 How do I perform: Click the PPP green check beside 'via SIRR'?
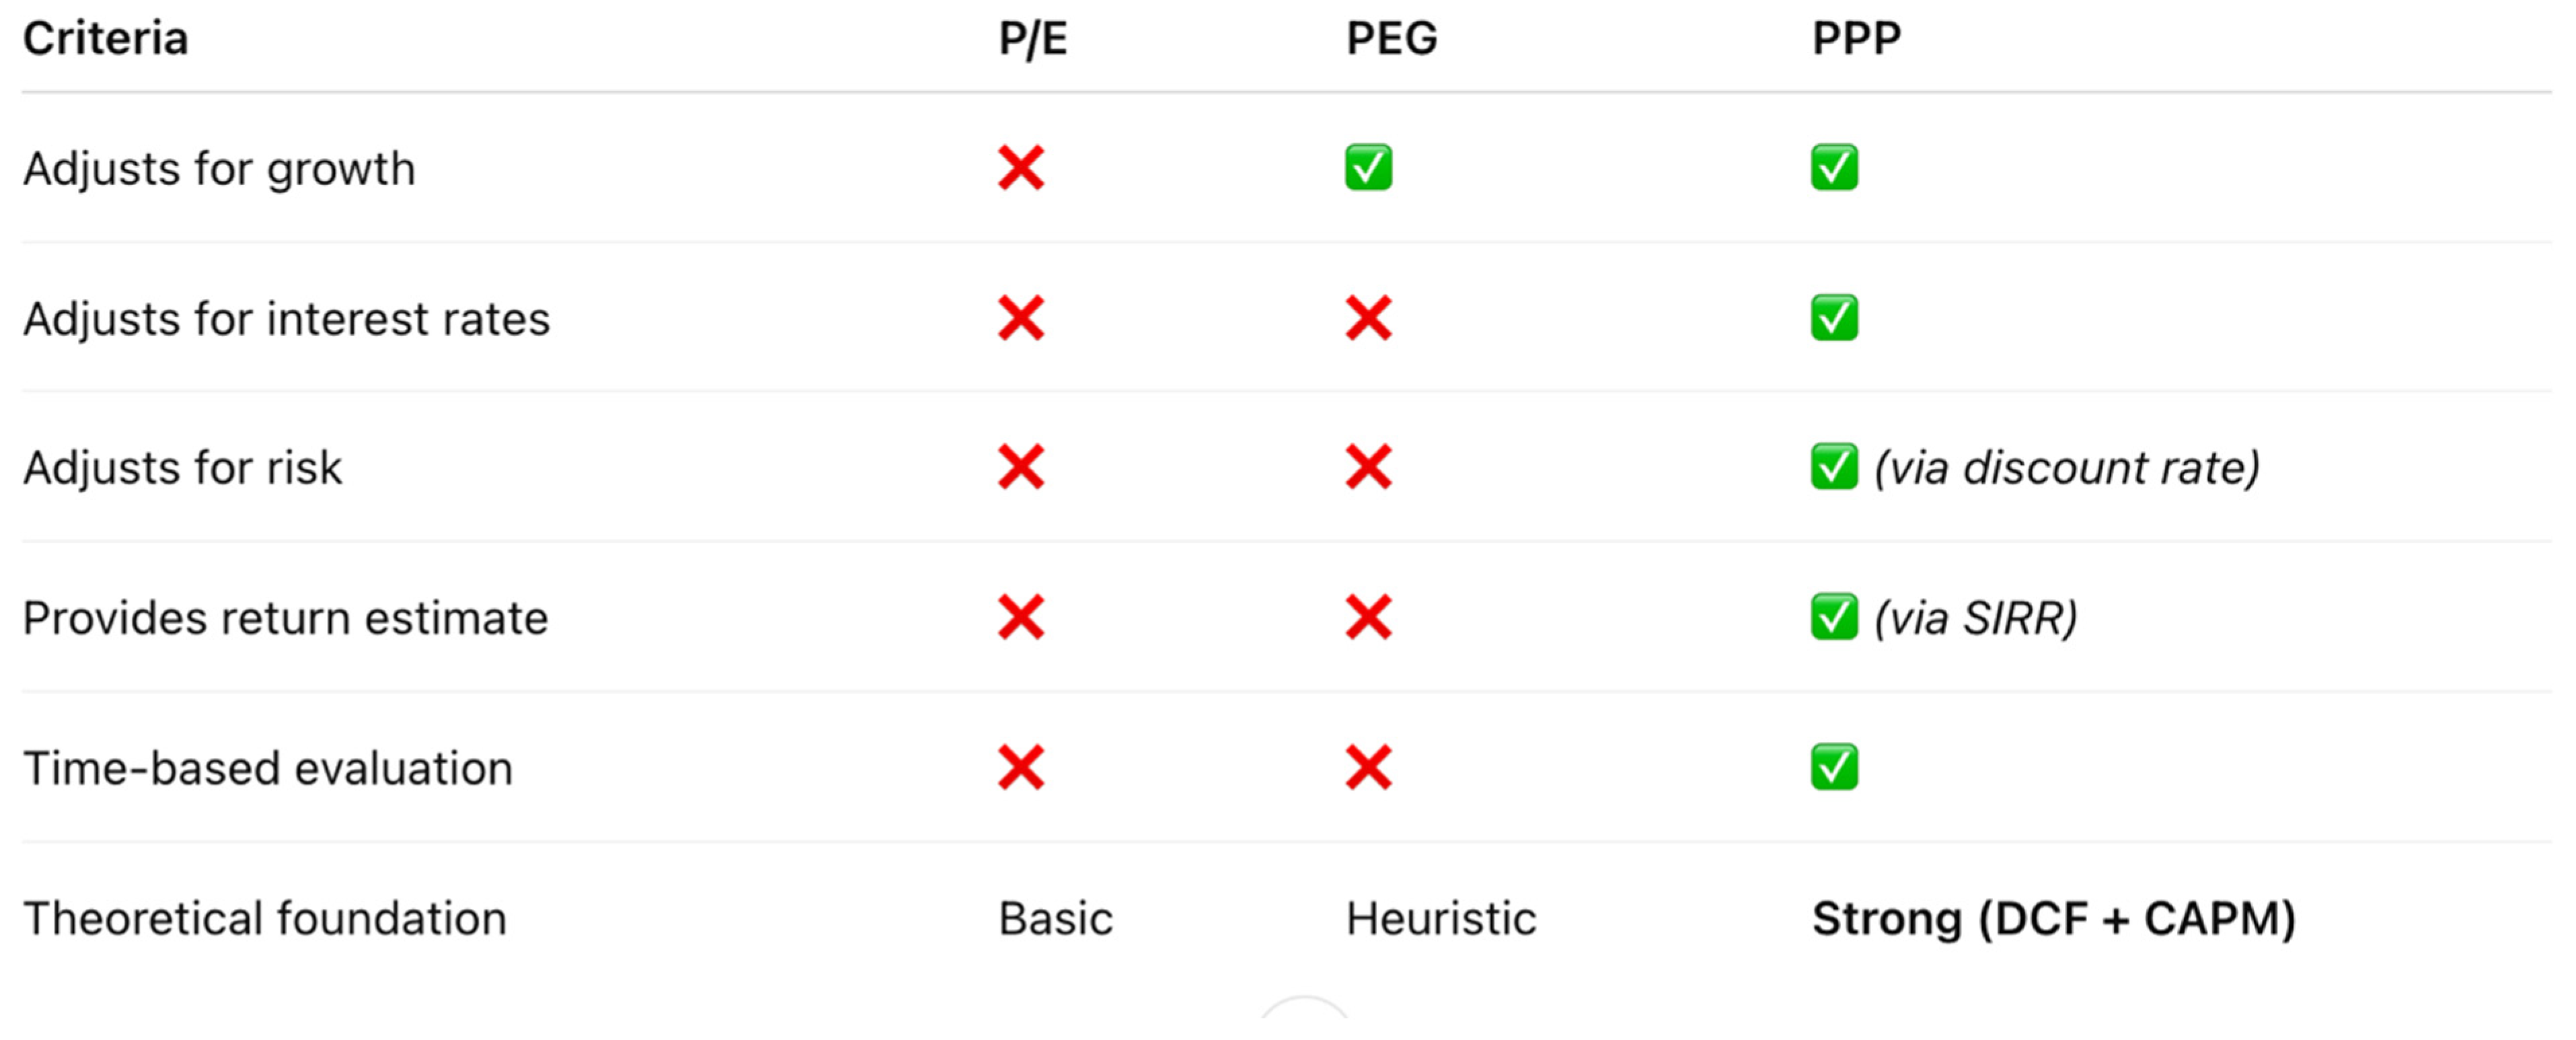coord(1834,617)
